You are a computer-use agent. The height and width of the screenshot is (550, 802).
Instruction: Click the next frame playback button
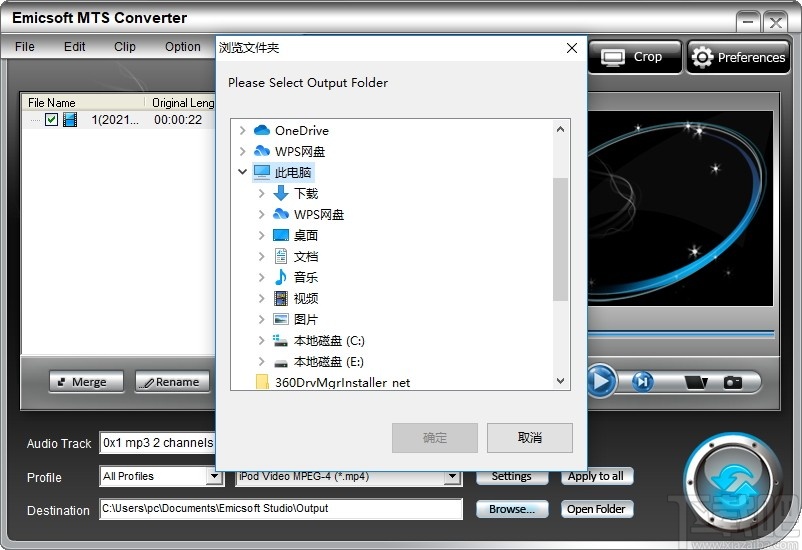(642, 382)
